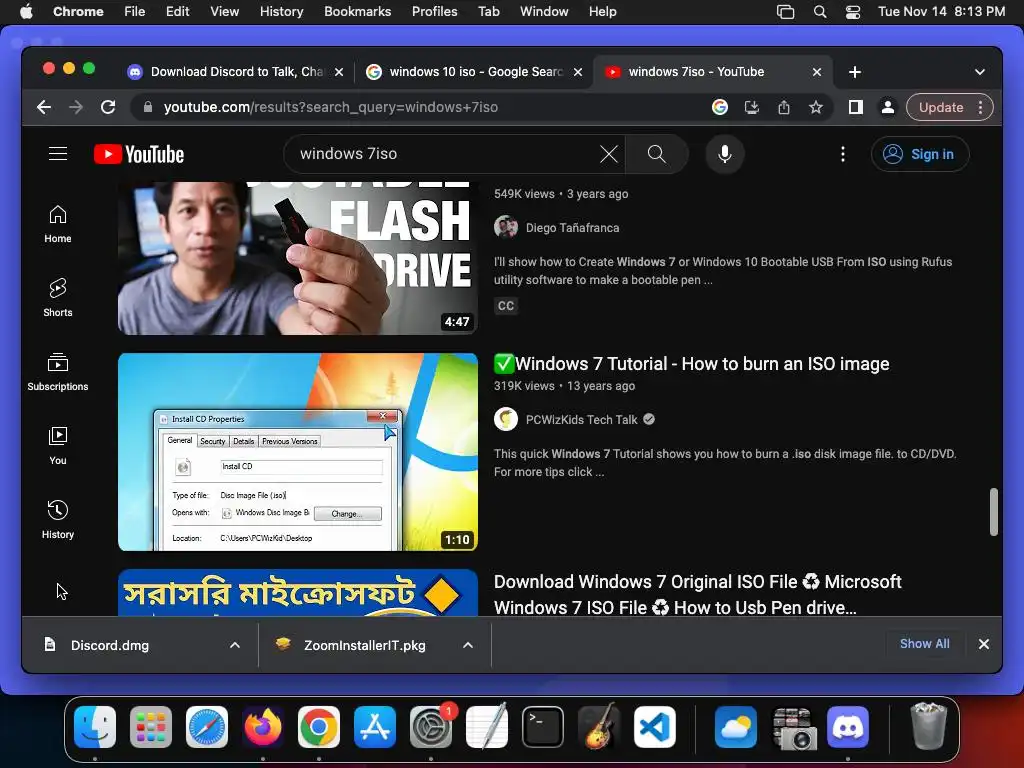Screen dimensions: 1024x768
Task: Click the Flash Drive video thumbnail
Action: coord(298,259)
